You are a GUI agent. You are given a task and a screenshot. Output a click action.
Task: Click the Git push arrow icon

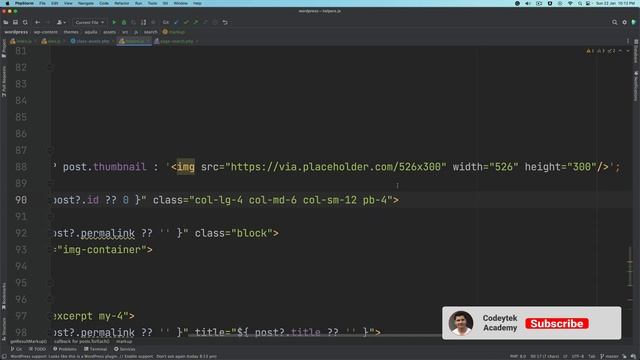point(196,22)
